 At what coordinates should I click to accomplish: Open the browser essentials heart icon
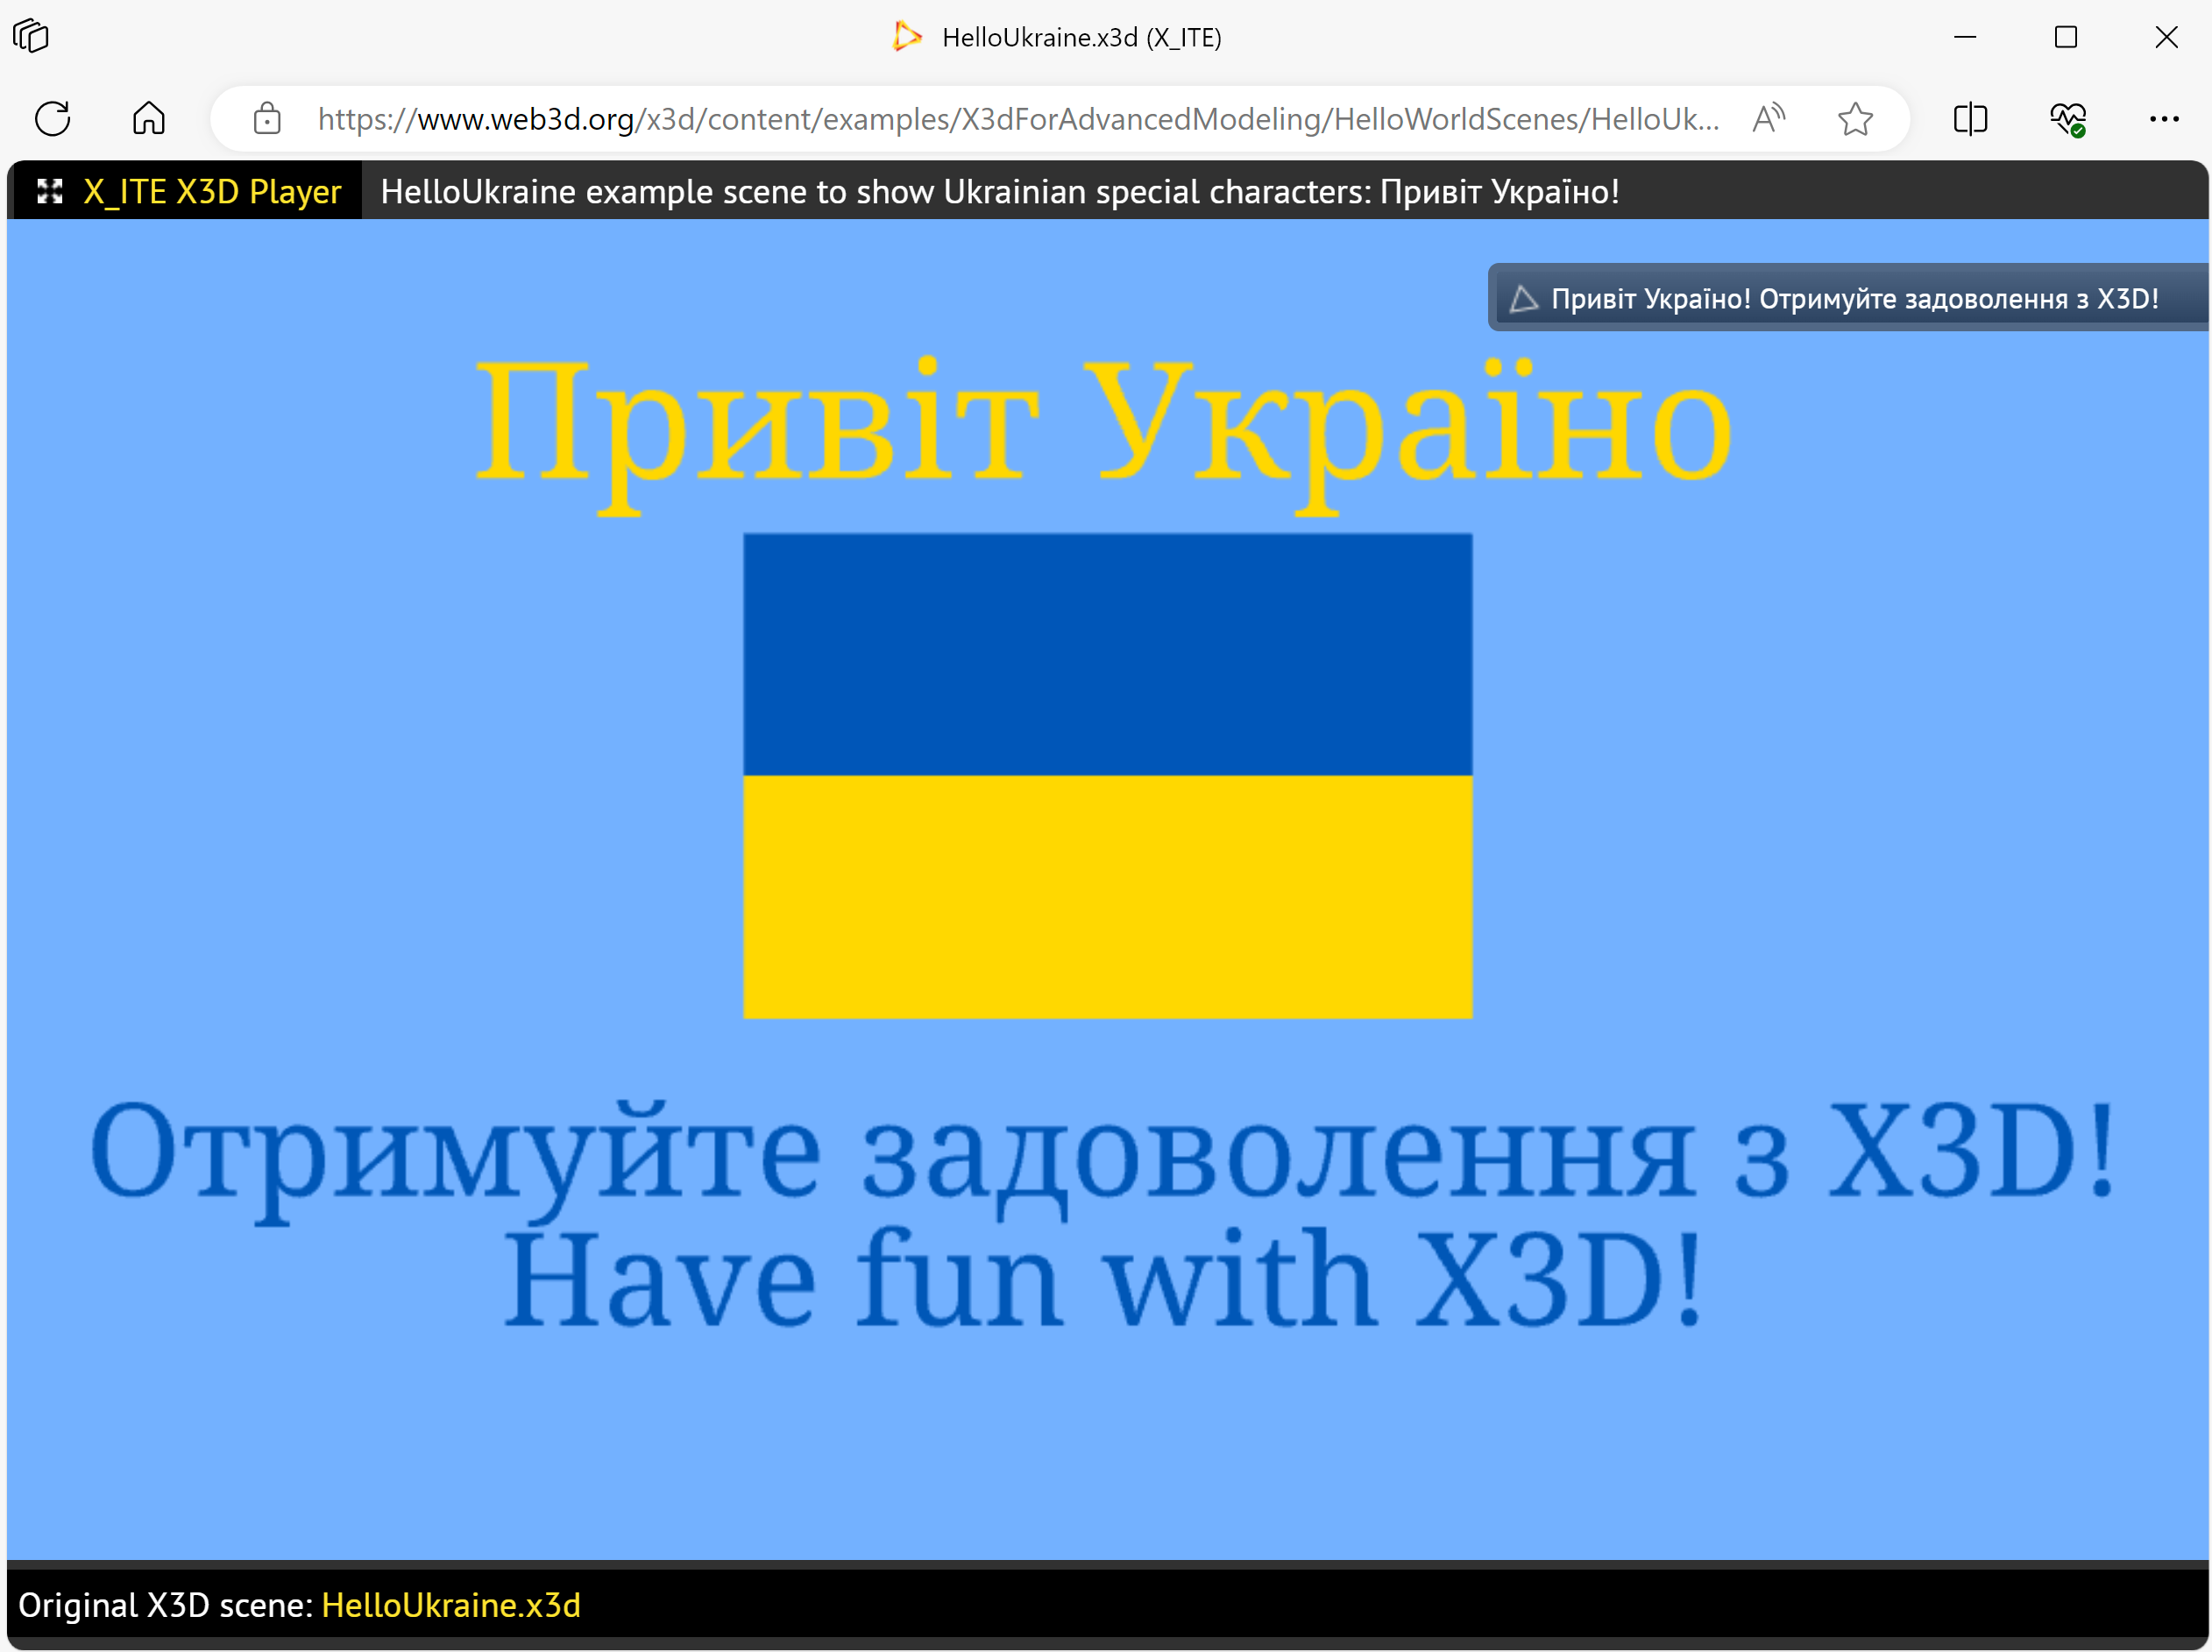pos(2067,119)
